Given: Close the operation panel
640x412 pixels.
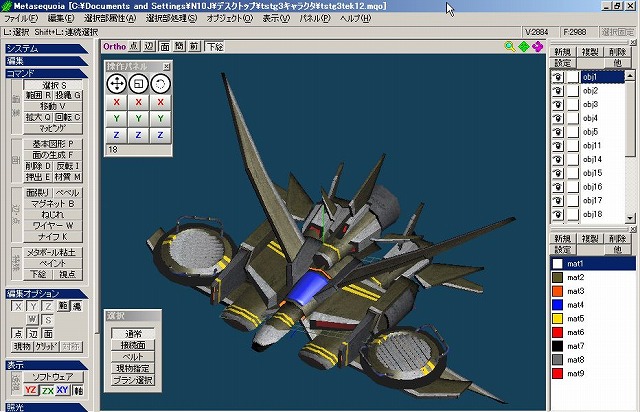Looking at the screenshot, I should (167, 66).
